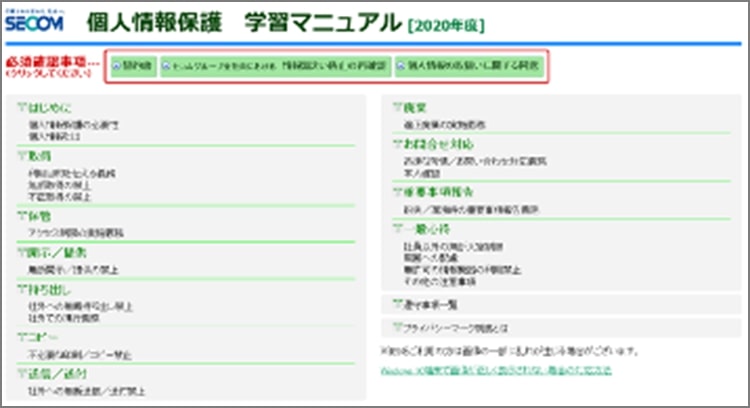
Task: Open the long セコムグループ green button
Action: [276, 66]
